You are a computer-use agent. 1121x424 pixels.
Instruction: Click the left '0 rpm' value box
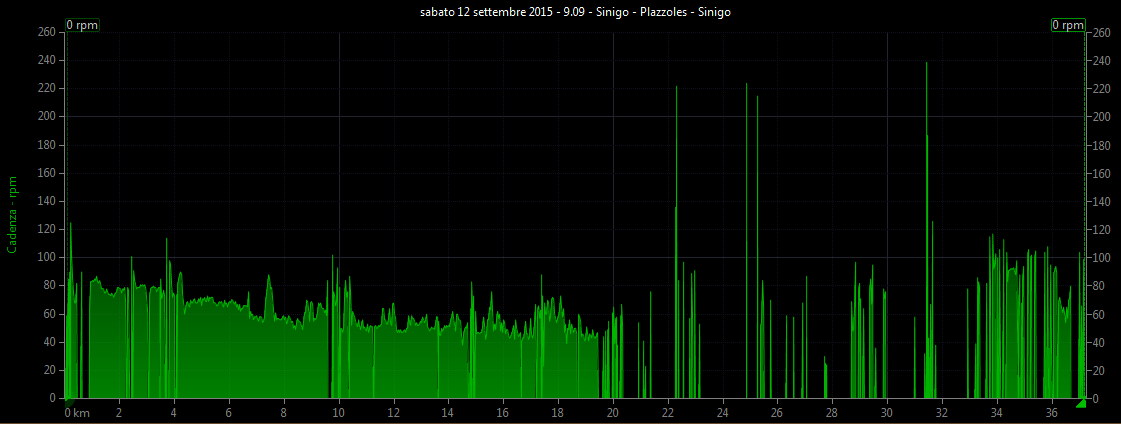pyautogui.click(x=83, y=25)
